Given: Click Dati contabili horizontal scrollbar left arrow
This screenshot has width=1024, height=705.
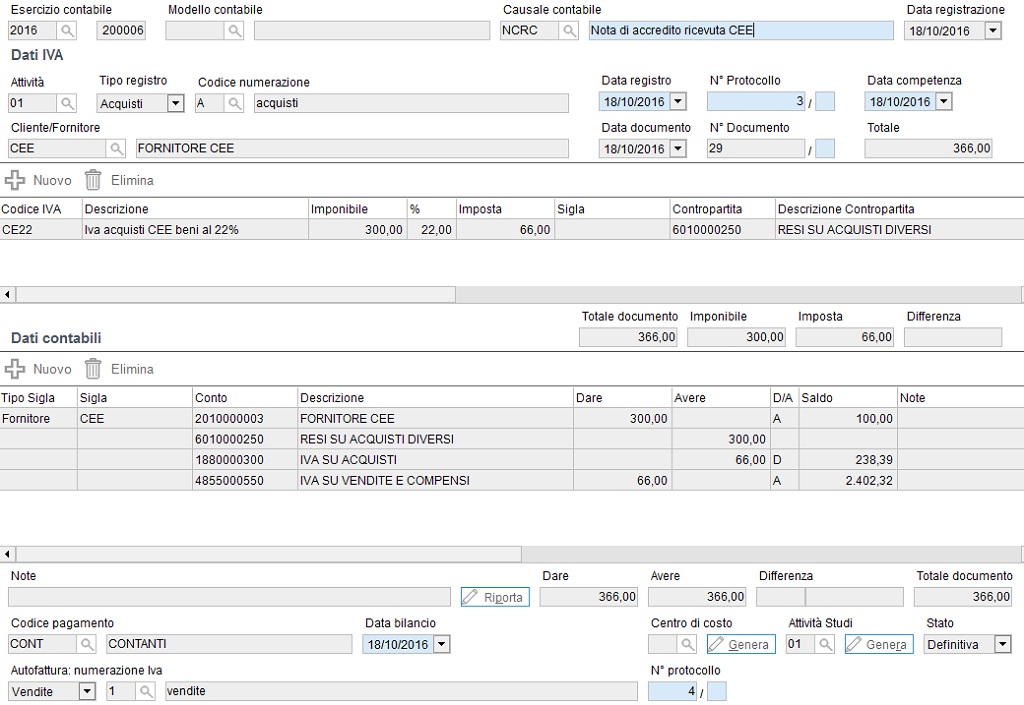Looking at the screenshot, I should pos(7,554).
